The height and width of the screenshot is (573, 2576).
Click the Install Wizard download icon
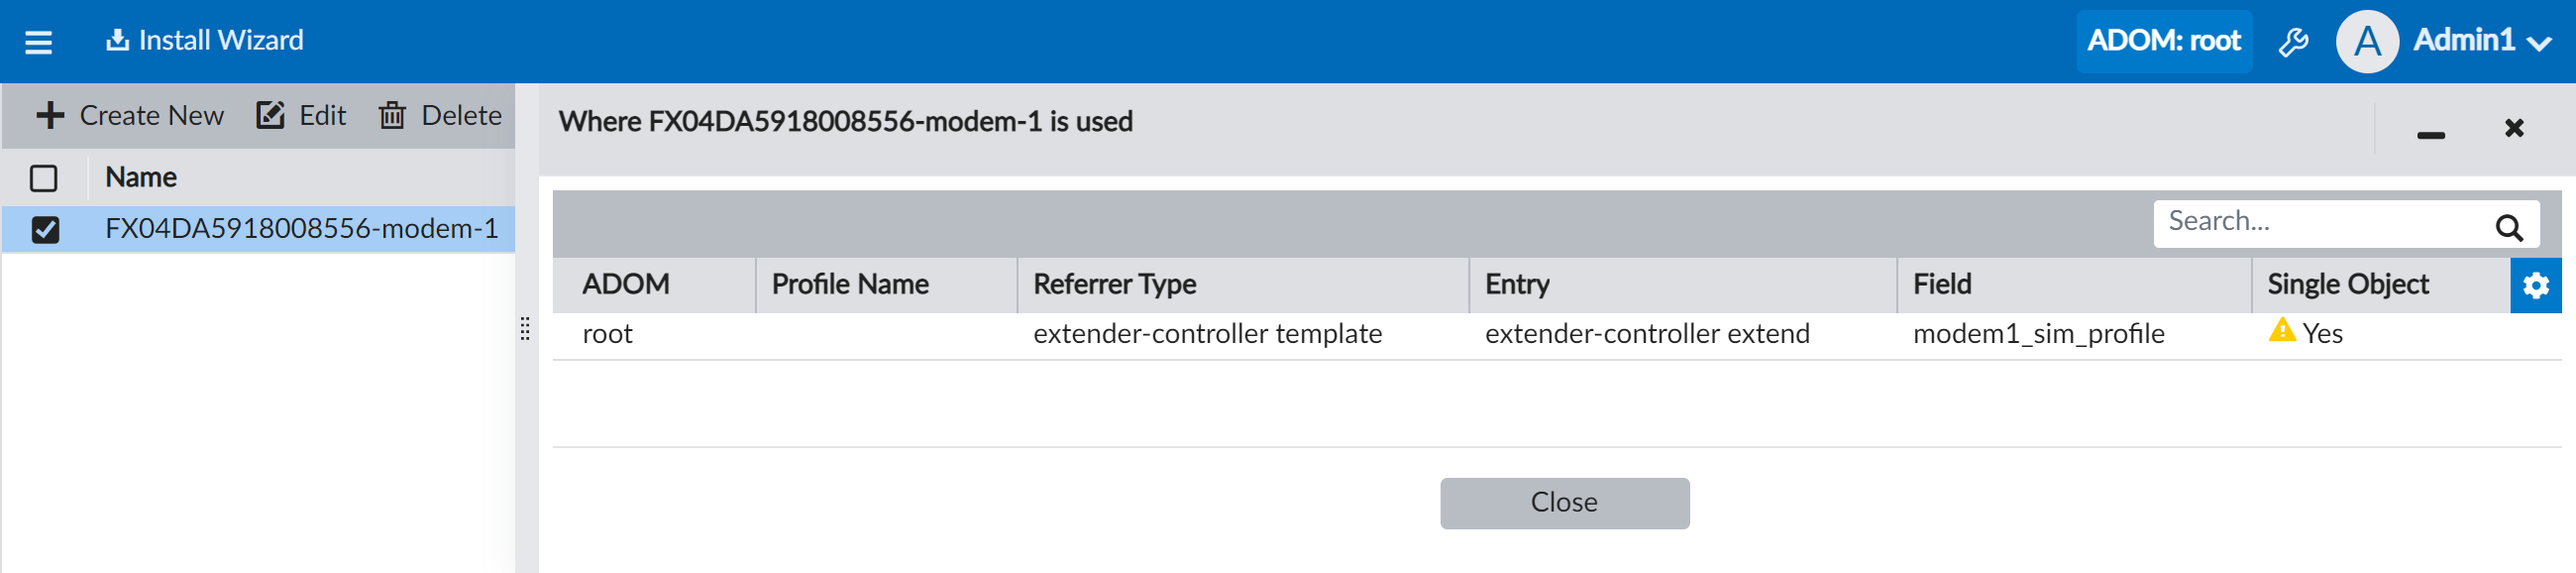(117, 40)
